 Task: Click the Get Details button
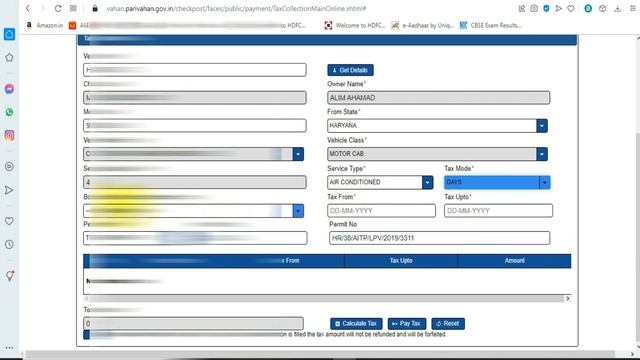[x=350, y=70]
